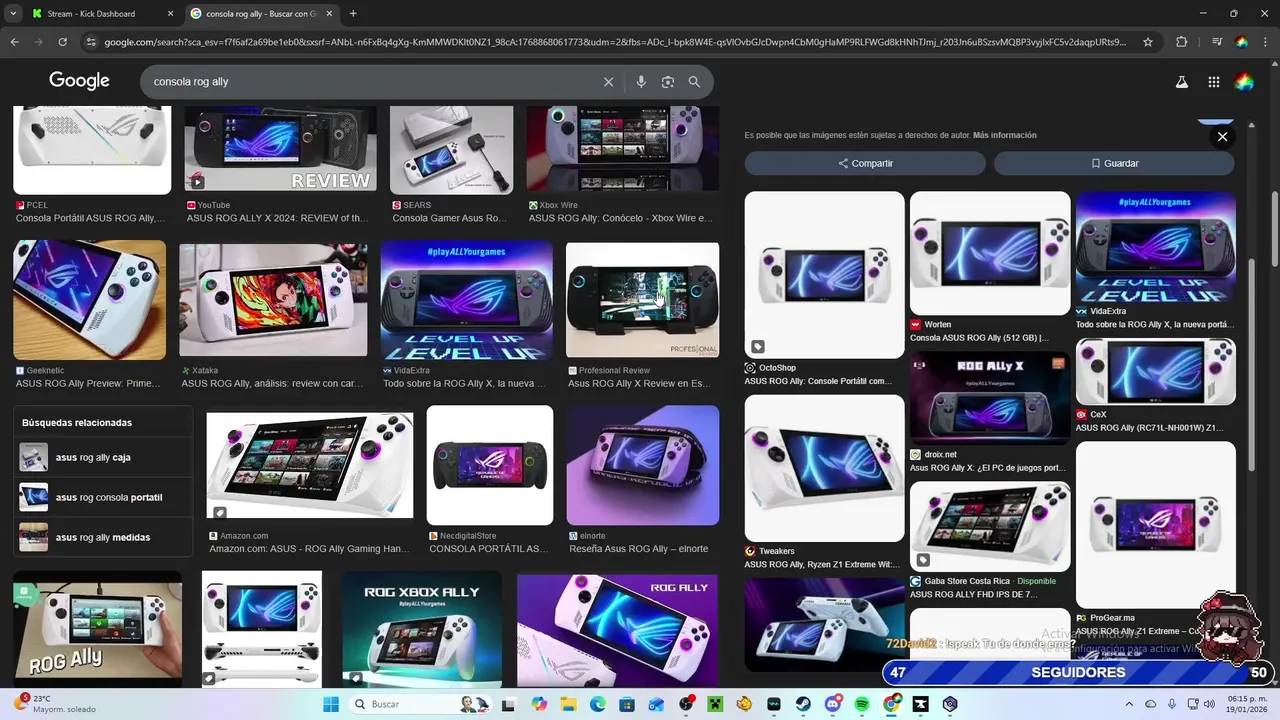Click the Guardar button
Image resolution: width=1280 pixels, height=720 pixels.
(x=1114, y=163)
